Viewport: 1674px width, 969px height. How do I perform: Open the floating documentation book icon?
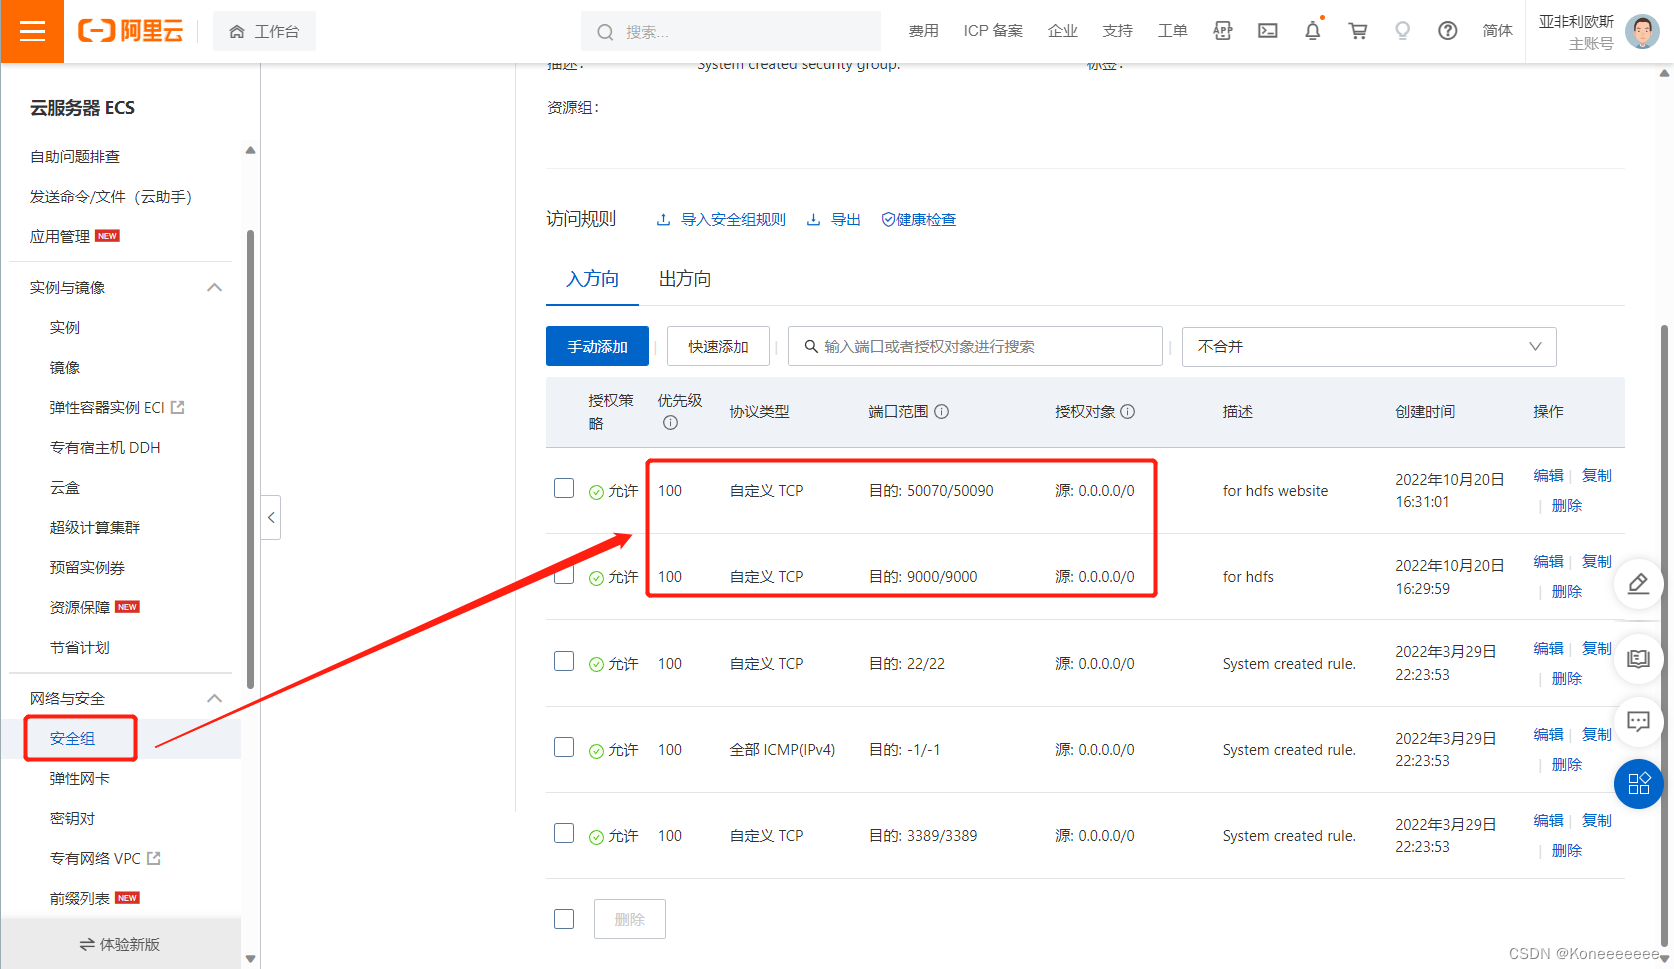coord(1638,658)
